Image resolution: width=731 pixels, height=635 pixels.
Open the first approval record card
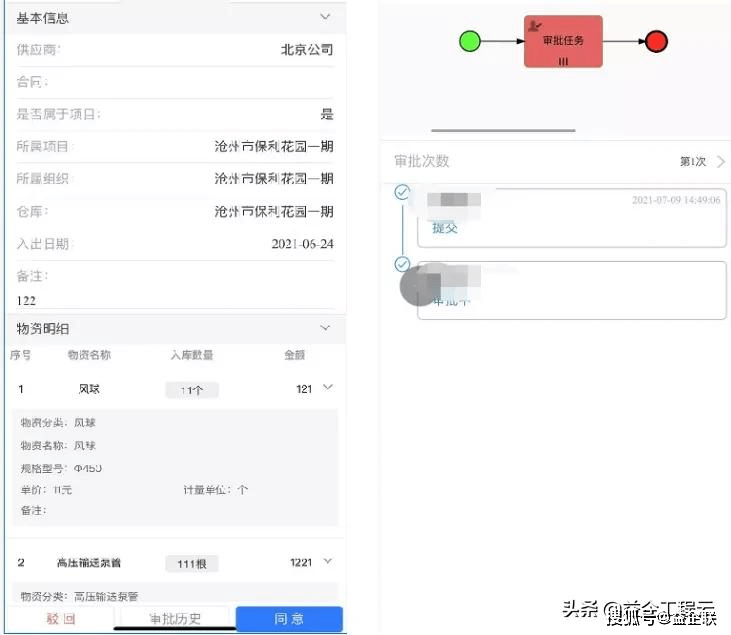coord(571,217)
